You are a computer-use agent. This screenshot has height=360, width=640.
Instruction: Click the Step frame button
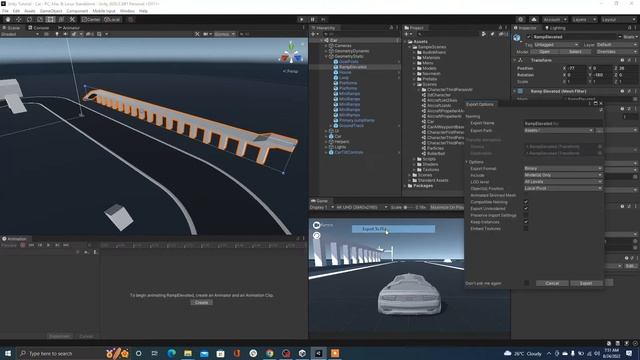[323, 20]
